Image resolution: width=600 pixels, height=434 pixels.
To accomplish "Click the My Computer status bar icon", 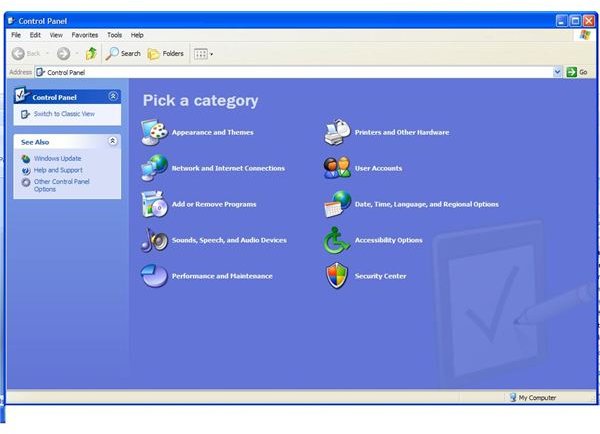I will pos(513,397).
